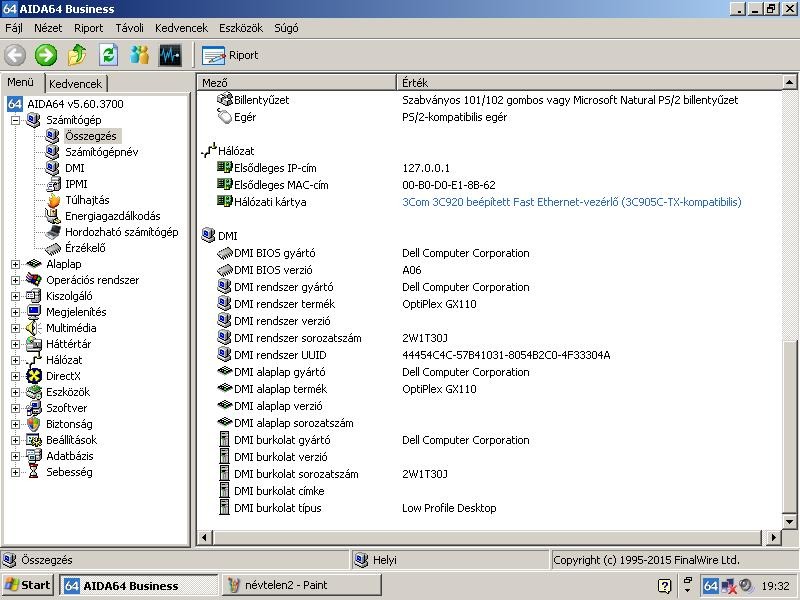Click the Multimédia speaker icon
This screenshot has height=600, width=800.
click(34, 328)
